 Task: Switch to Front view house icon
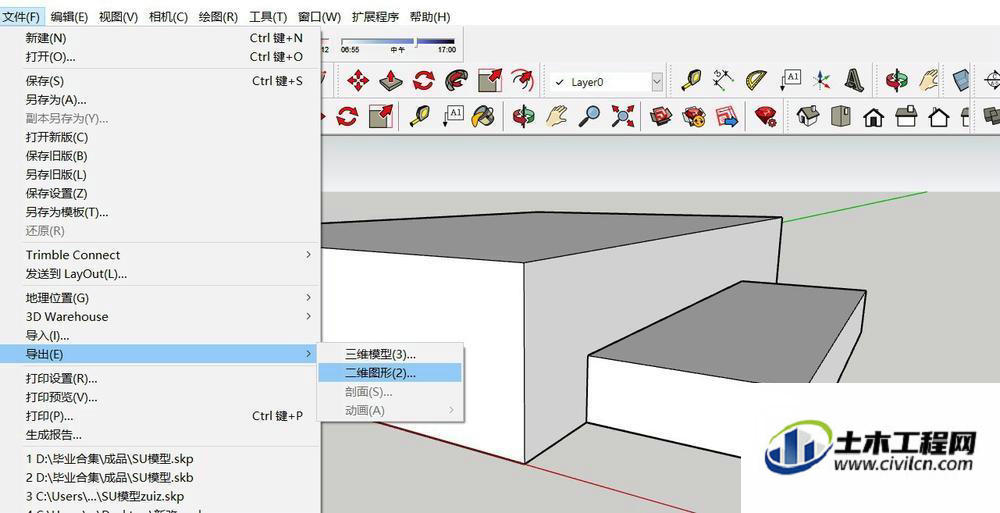point(874,117)
